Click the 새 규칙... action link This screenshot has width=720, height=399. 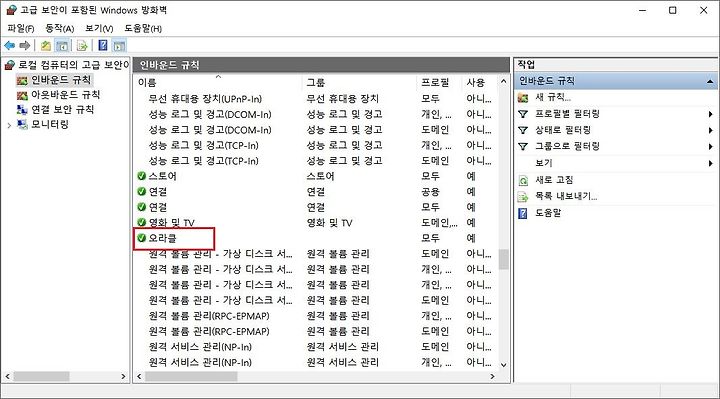pyautogui.click(x=552, y=97)
